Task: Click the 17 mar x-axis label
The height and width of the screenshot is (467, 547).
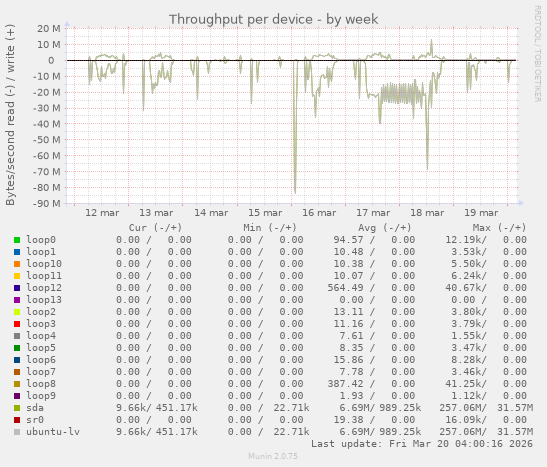Action: tap(373, 213)
